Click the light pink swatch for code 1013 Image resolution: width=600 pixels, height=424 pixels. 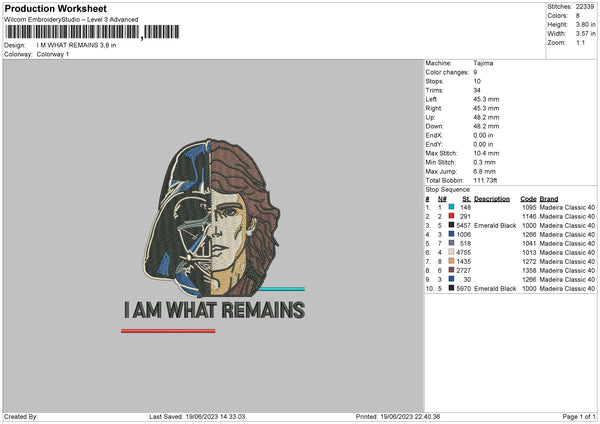(452, 252)
